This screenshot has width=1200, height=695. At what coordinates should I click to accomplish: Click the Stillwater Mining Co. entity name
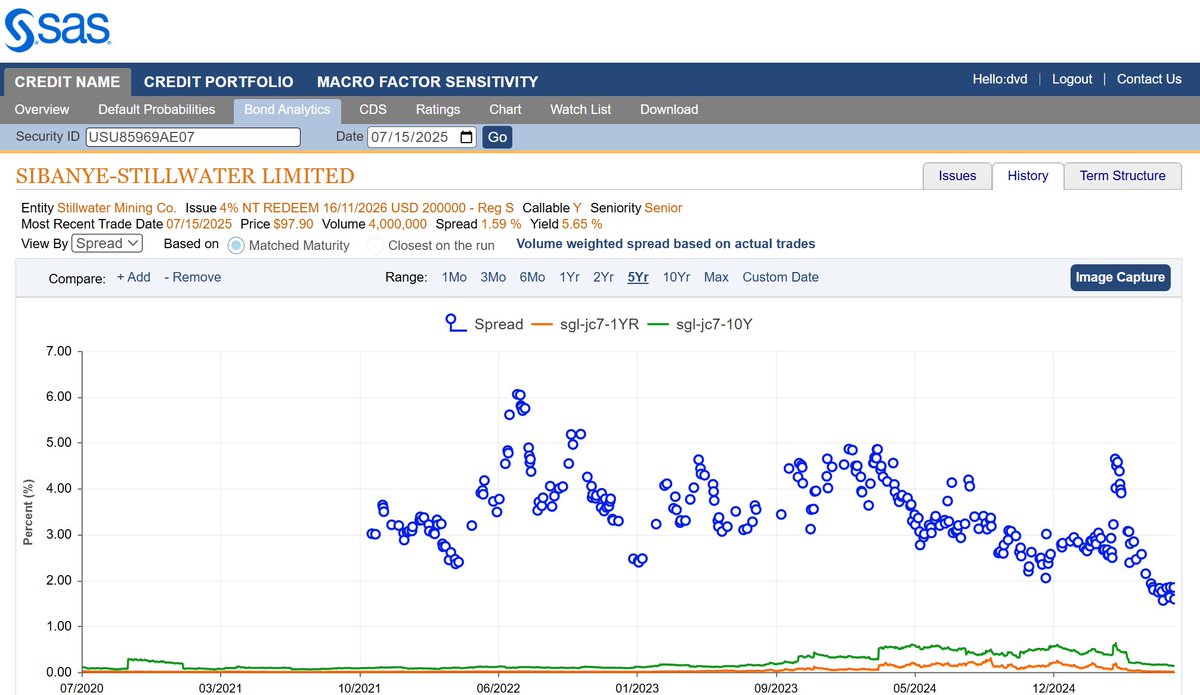[x=117, y=208]
